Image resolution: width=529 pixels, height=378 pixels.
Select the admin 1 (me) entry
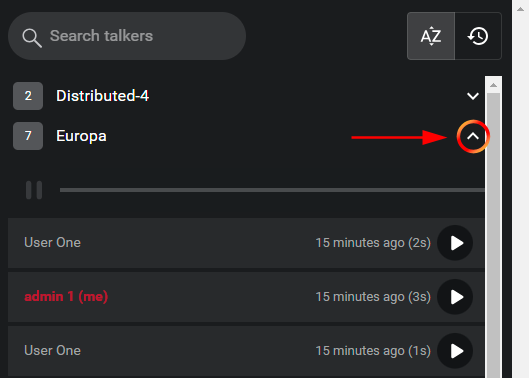tap(246, 297)
